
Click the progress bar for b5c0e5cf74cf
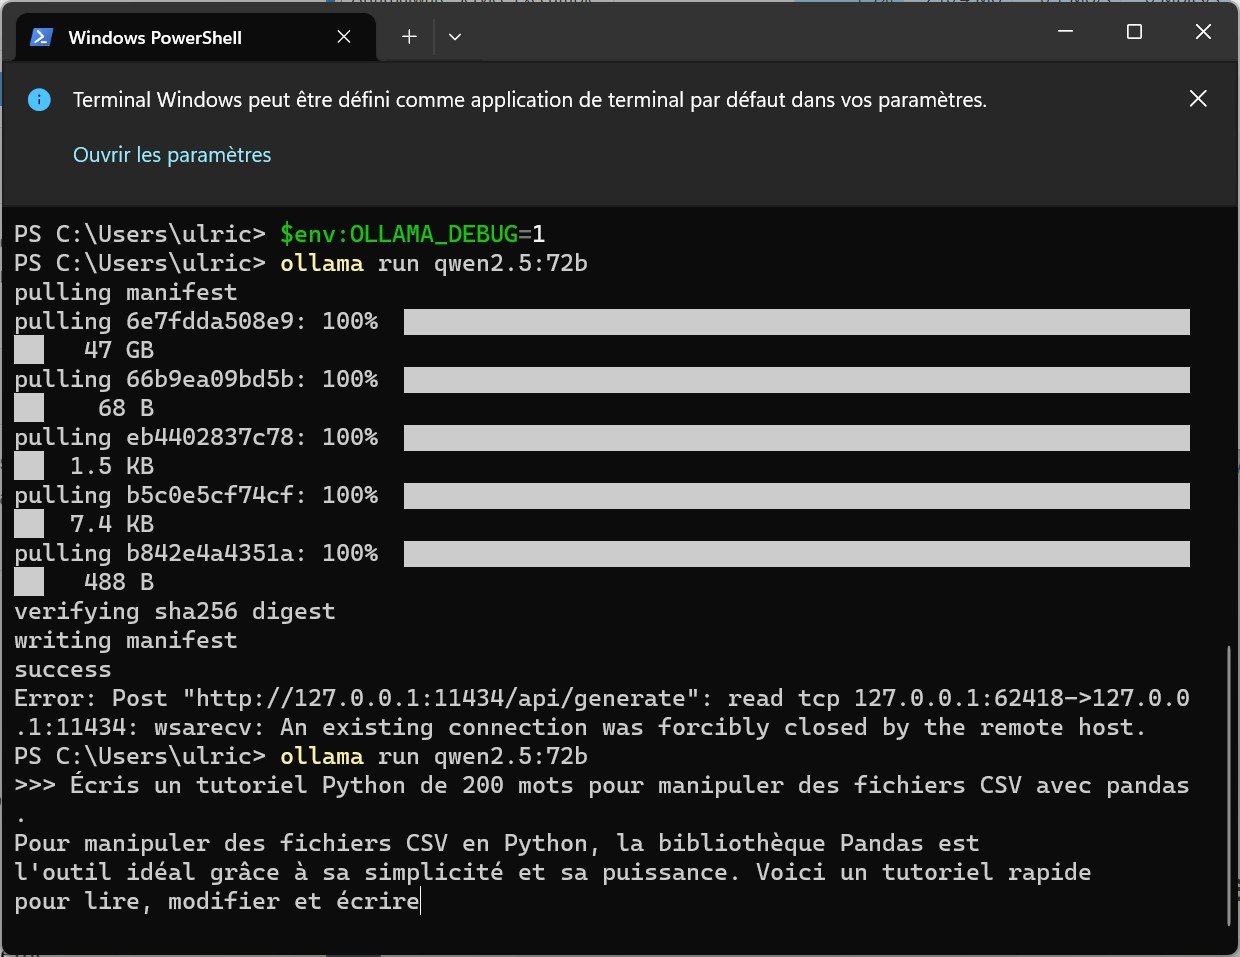[x=797, y=495]
